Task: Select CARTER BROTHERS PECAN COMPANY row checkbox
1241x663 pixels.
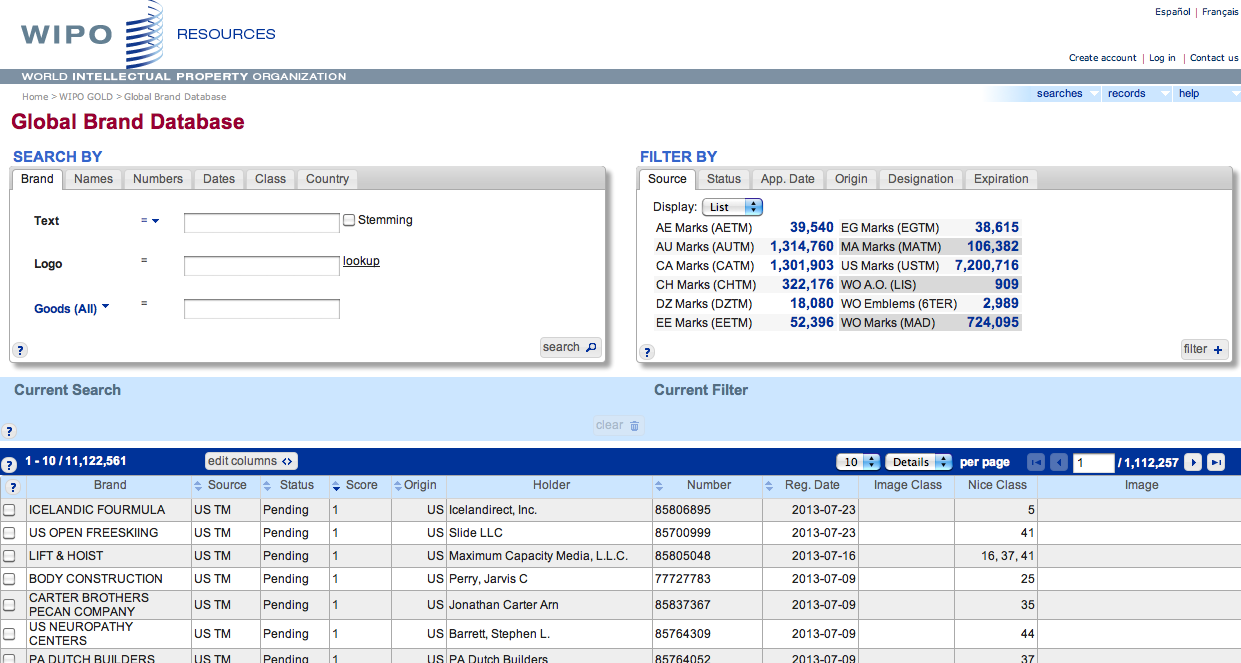Action: tap(9, 605)
